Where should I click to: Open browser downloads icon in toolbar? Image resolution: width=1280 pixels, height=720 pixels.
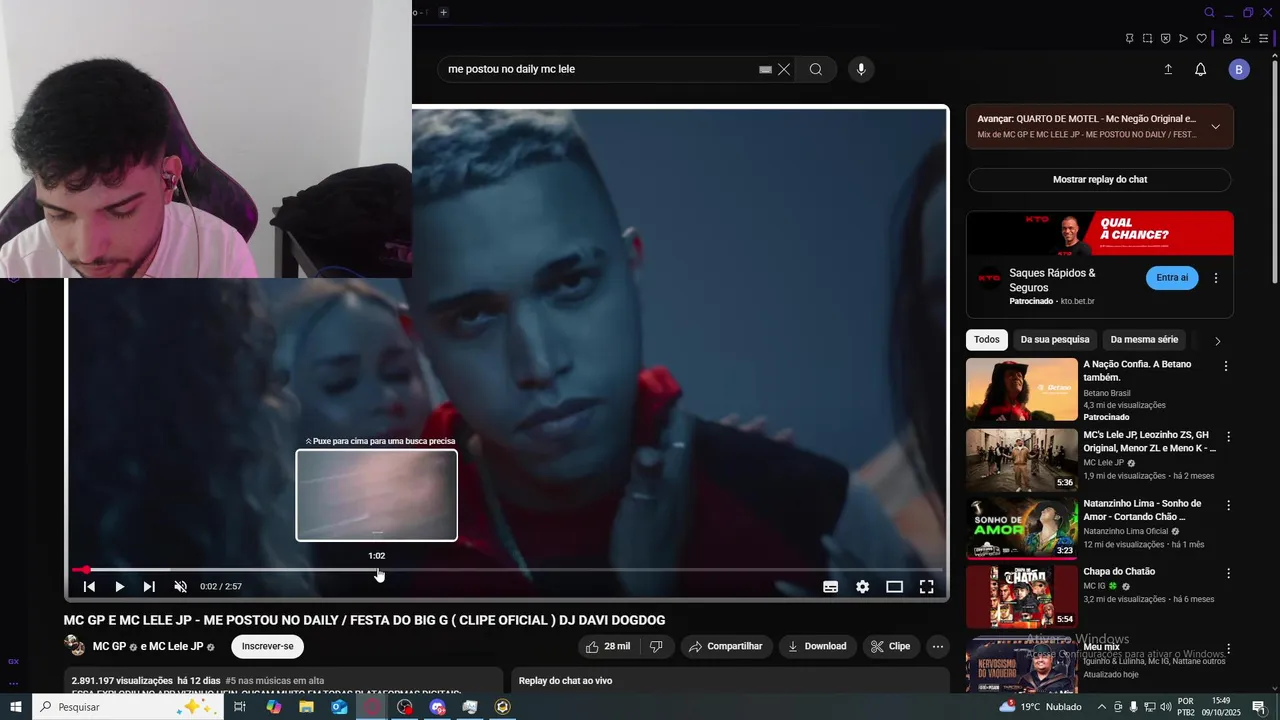(1245, 39)
